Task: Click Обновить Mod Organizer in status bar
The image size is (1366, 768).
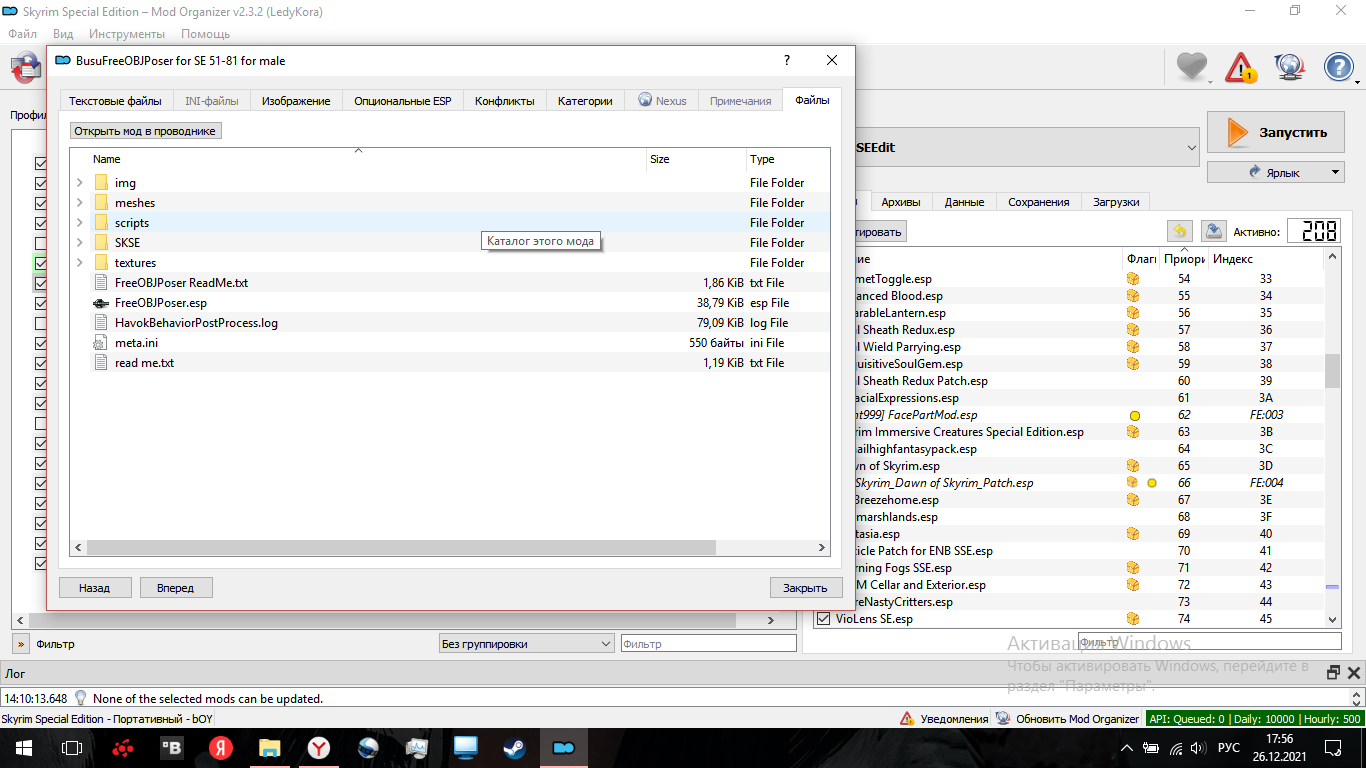Action: pyautogui.click(x=1077, y=719)
